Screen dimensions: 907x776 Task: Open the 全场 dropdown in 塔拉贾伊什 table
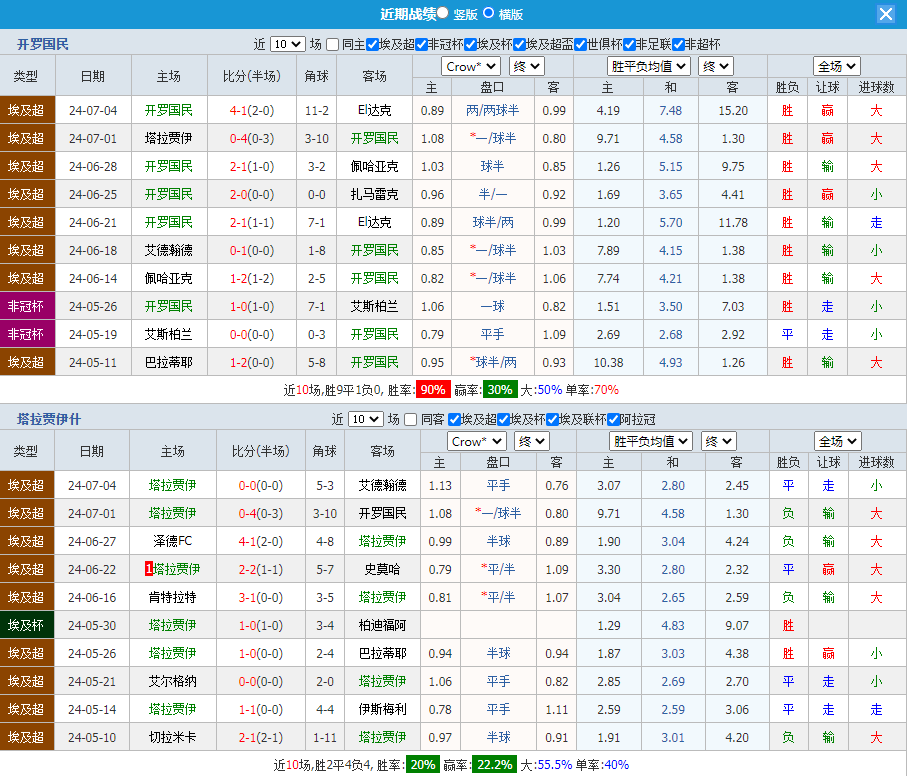click(x=837, y=441)
